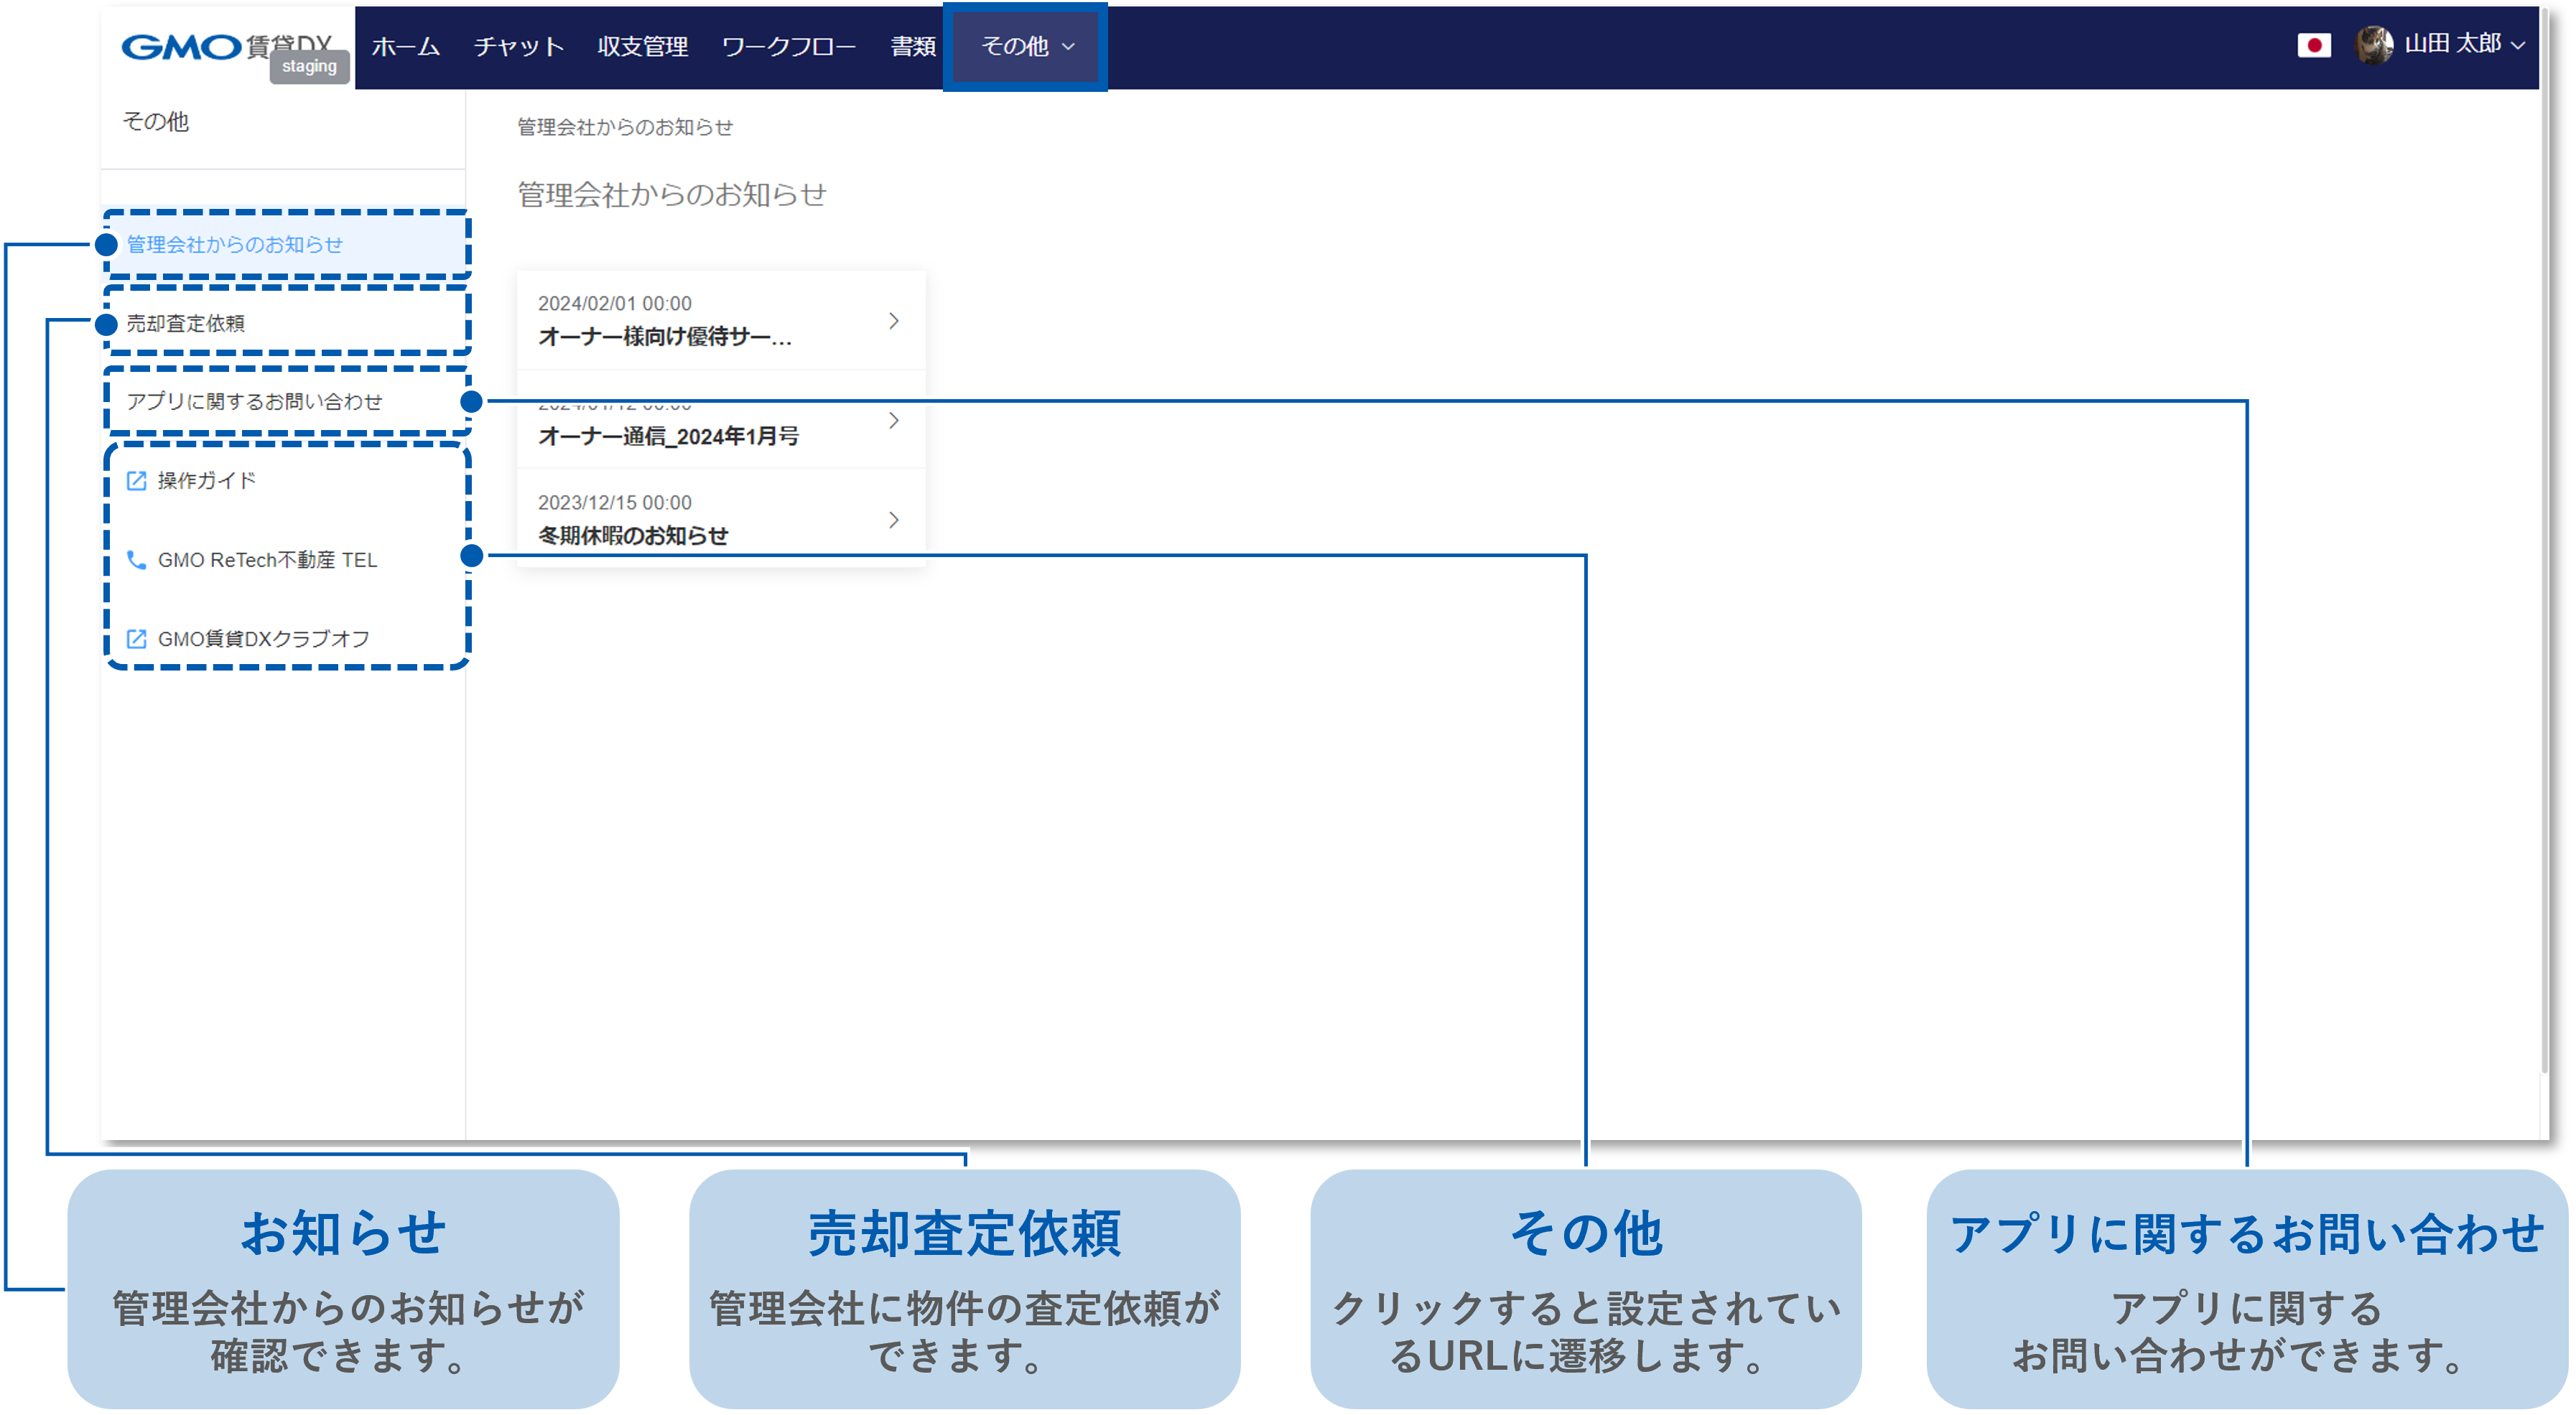Viewport: 2576px width, 1415px height.
Task: Click the external link icon beside GMO賃貸DXクラブオフ
Action: [x=136, y=638]
